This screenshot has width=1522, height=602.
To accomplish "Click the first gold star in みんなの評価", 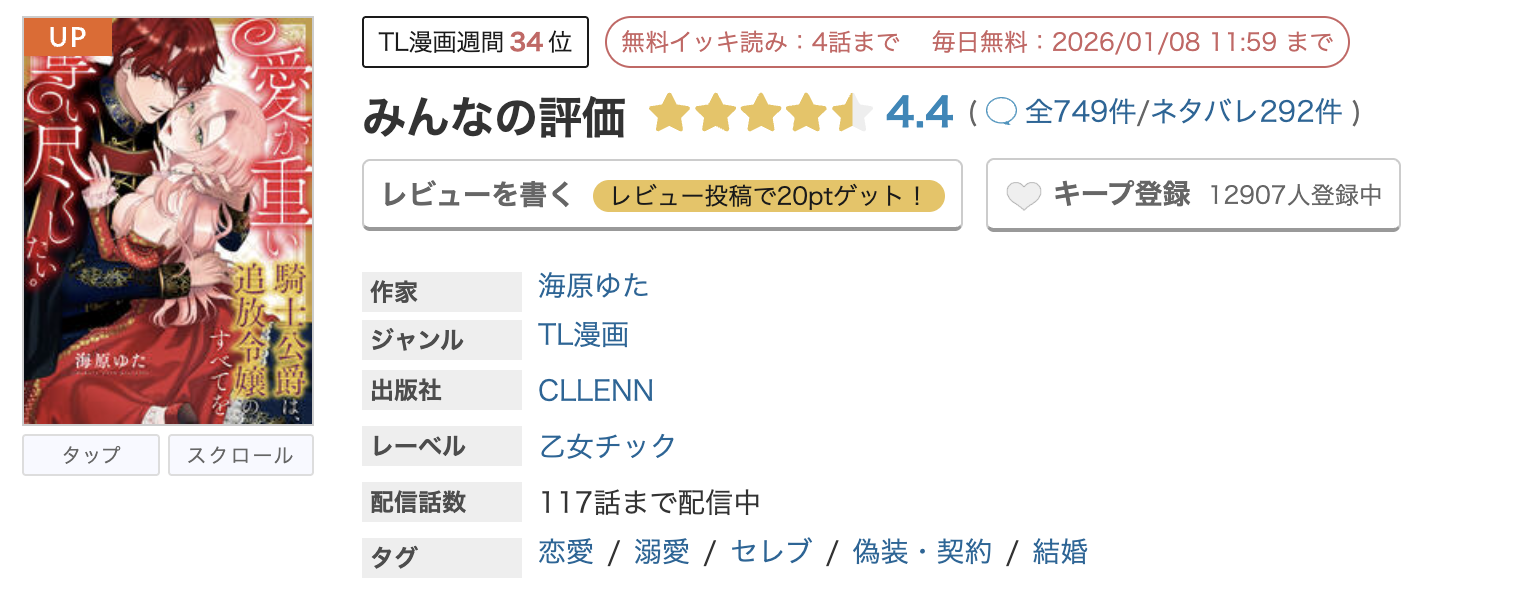I will [x=667, y=113].
